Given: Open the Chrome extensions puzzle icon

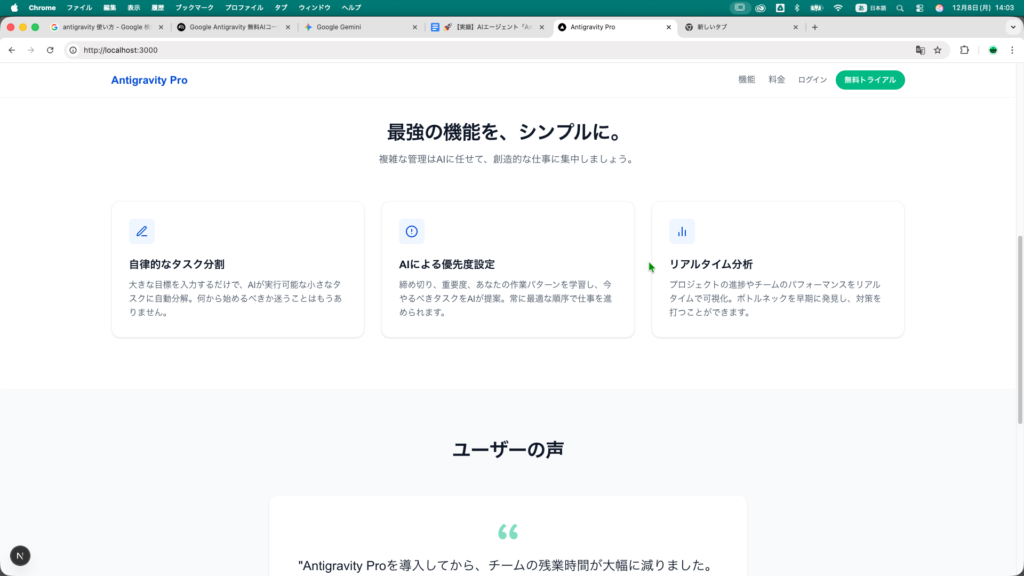Looking at the screenshot, I should 965,50.
